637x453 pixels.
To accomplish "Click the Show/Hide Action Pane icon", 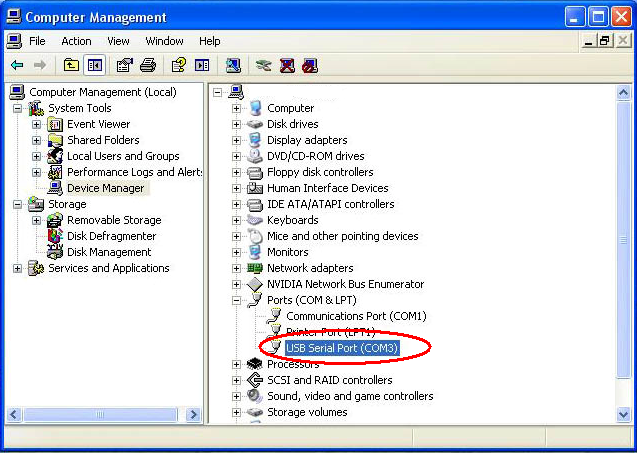I will 202,65.
